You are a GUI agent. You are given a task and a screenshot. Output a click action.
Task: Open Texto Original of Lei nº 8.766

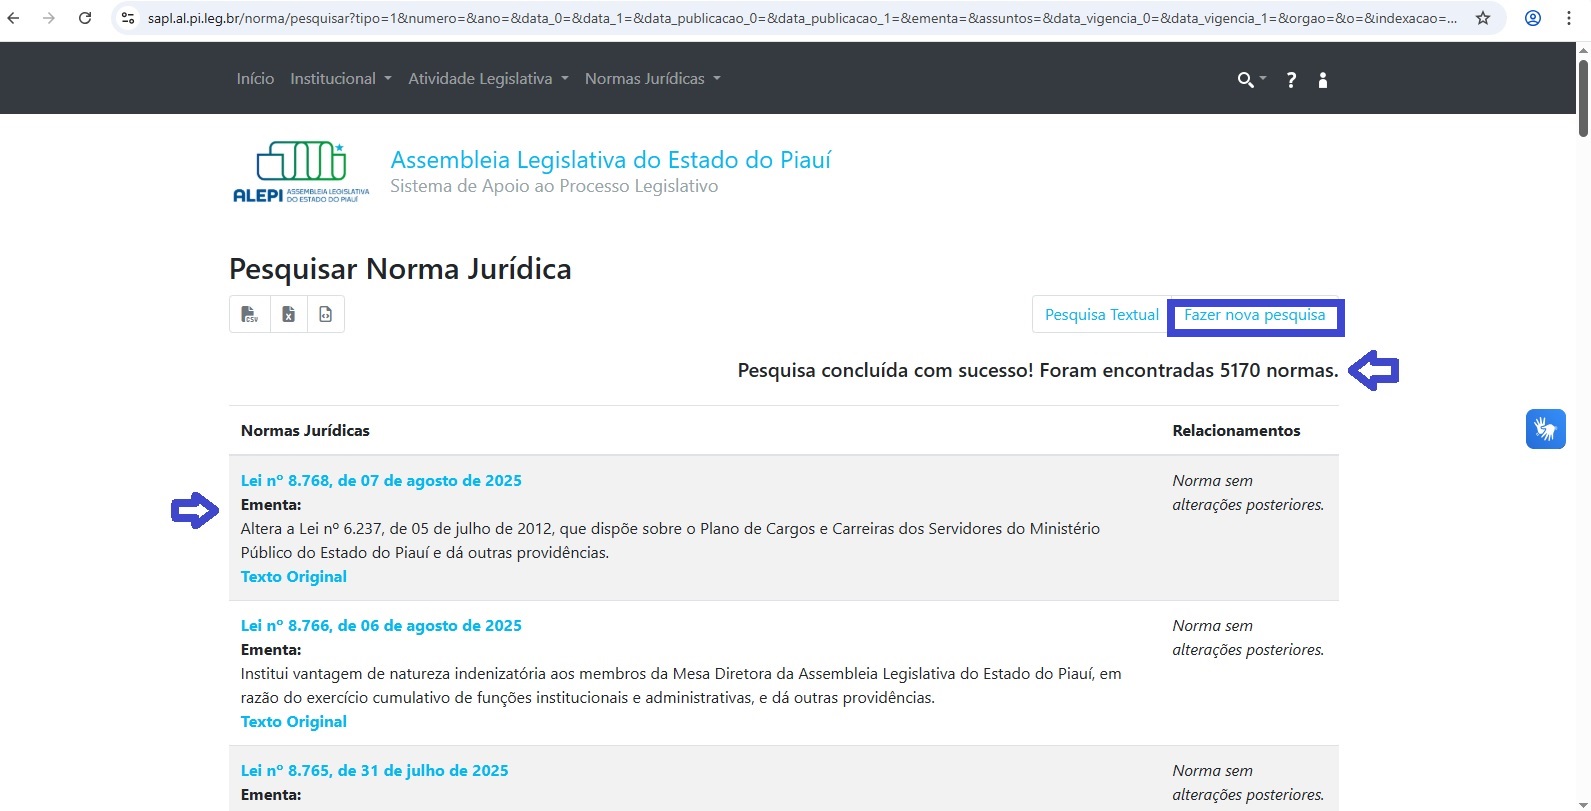point(293,722)
